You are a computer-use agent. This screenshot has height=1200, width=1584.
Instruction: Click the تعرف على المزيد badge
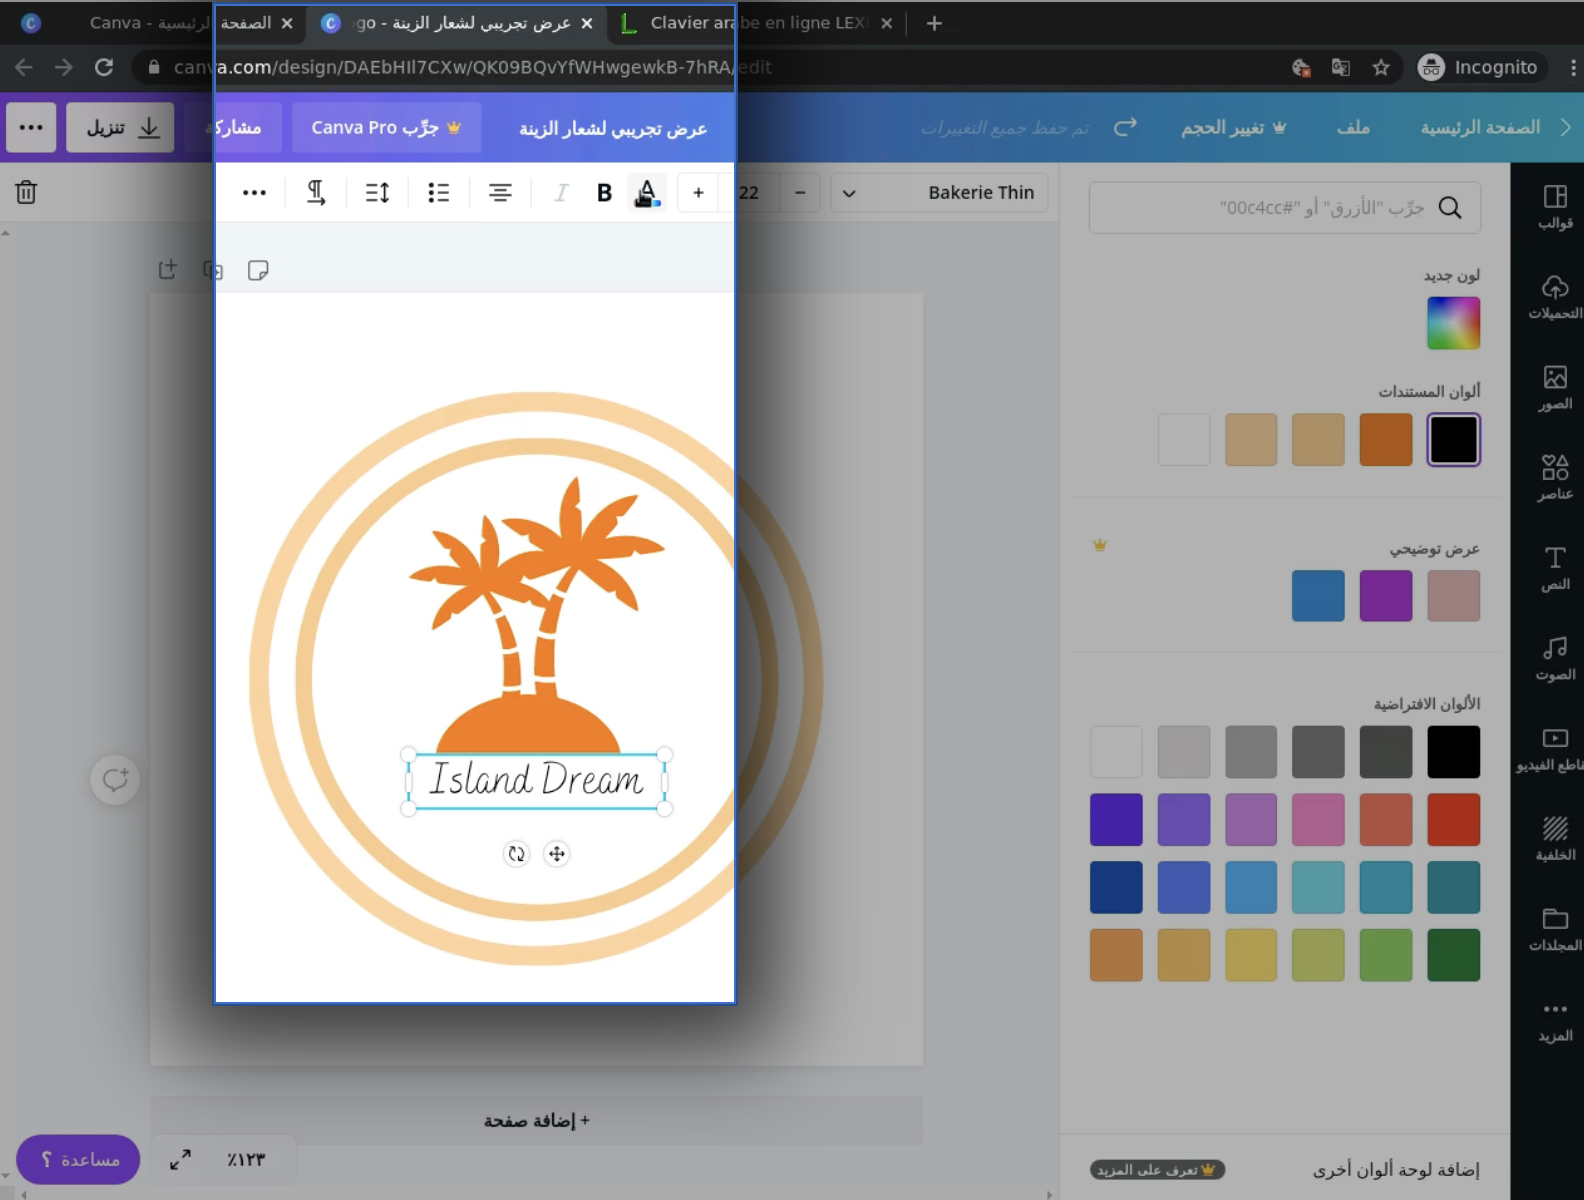tap(1157, 1169)
